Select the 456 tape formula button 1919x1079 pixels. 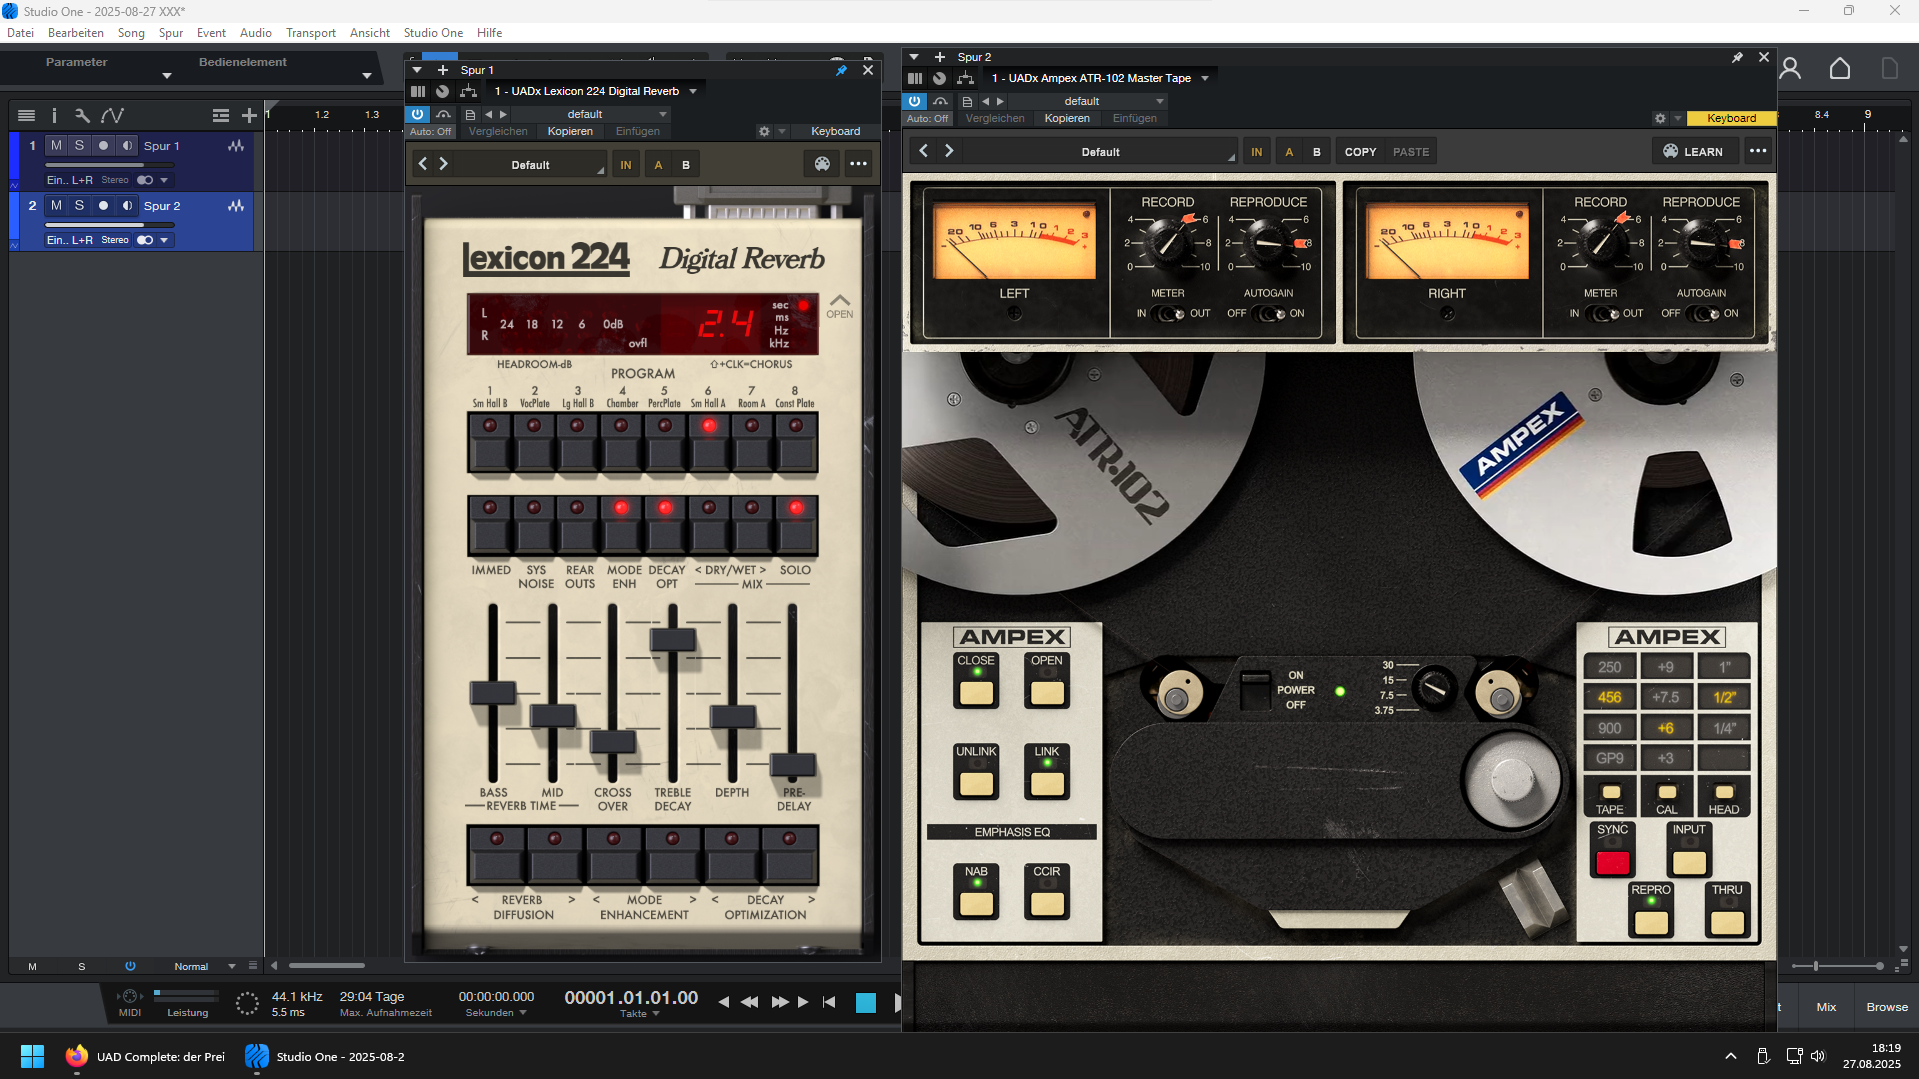(1609, 697)
